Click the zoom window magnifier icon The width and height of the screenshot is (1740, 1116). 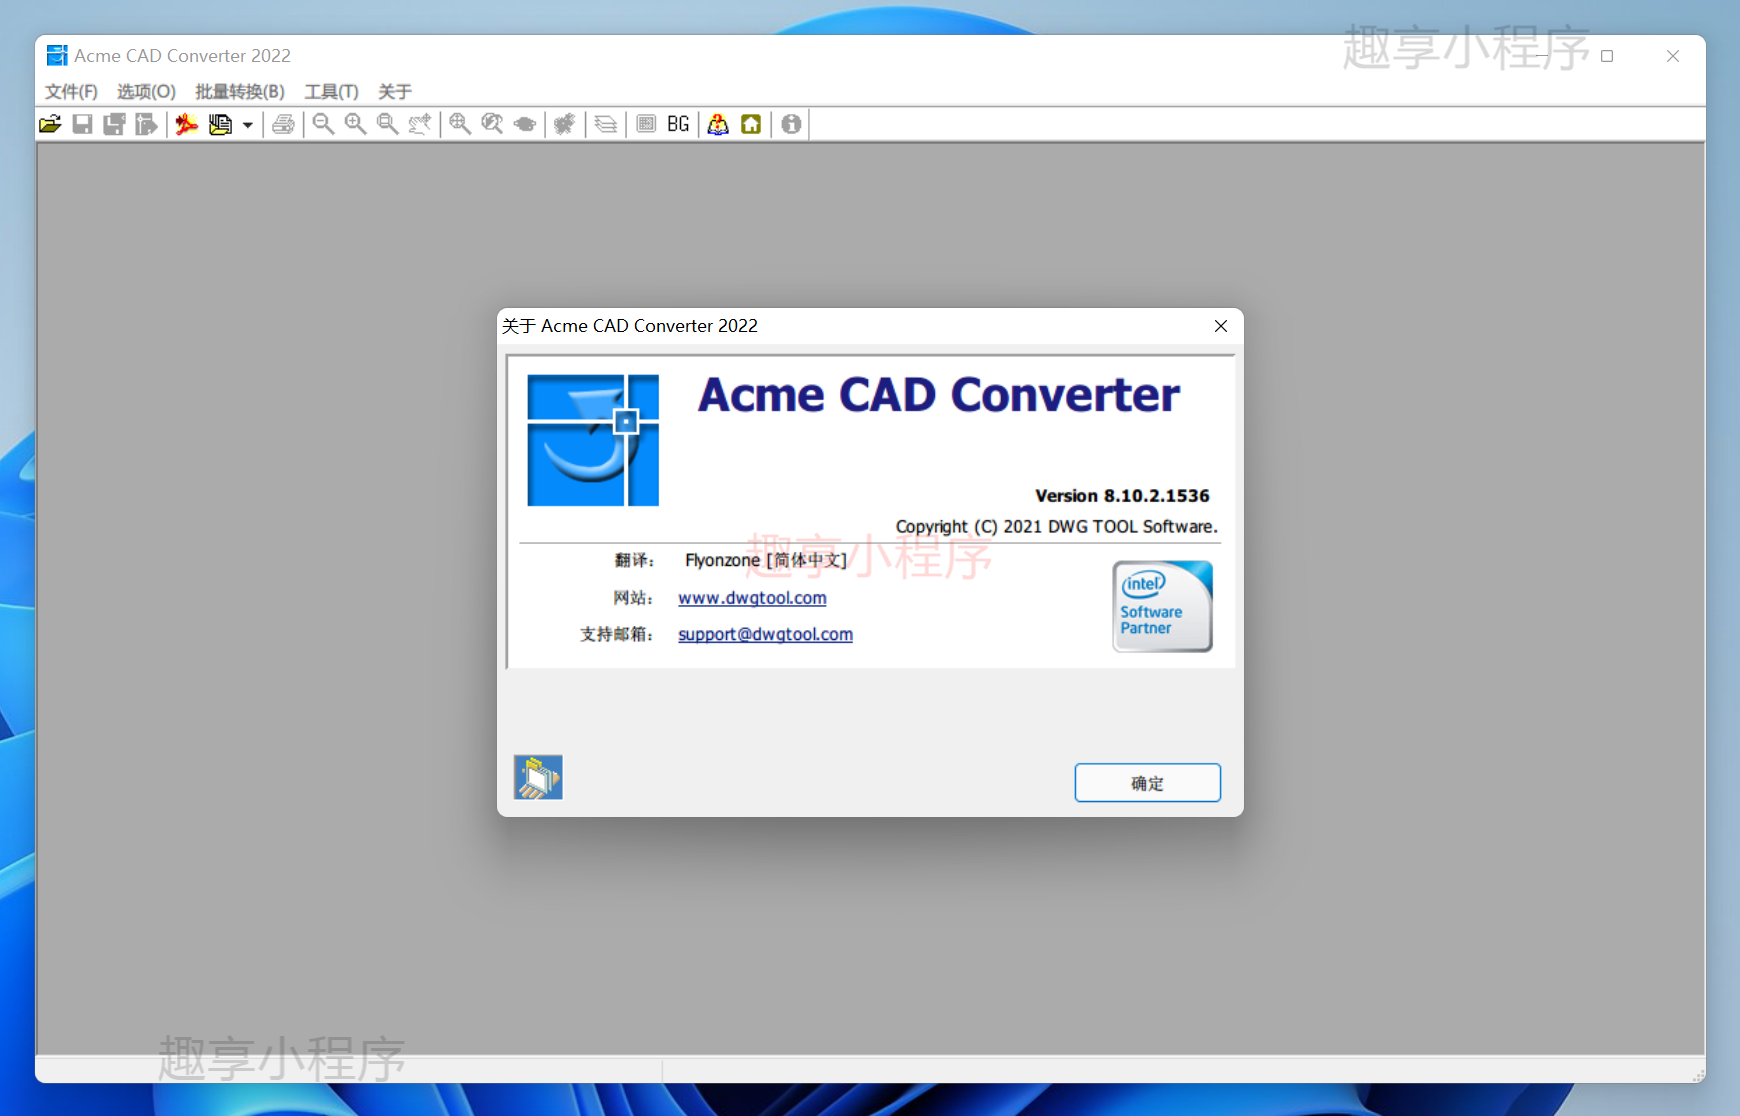click(387, 124)
